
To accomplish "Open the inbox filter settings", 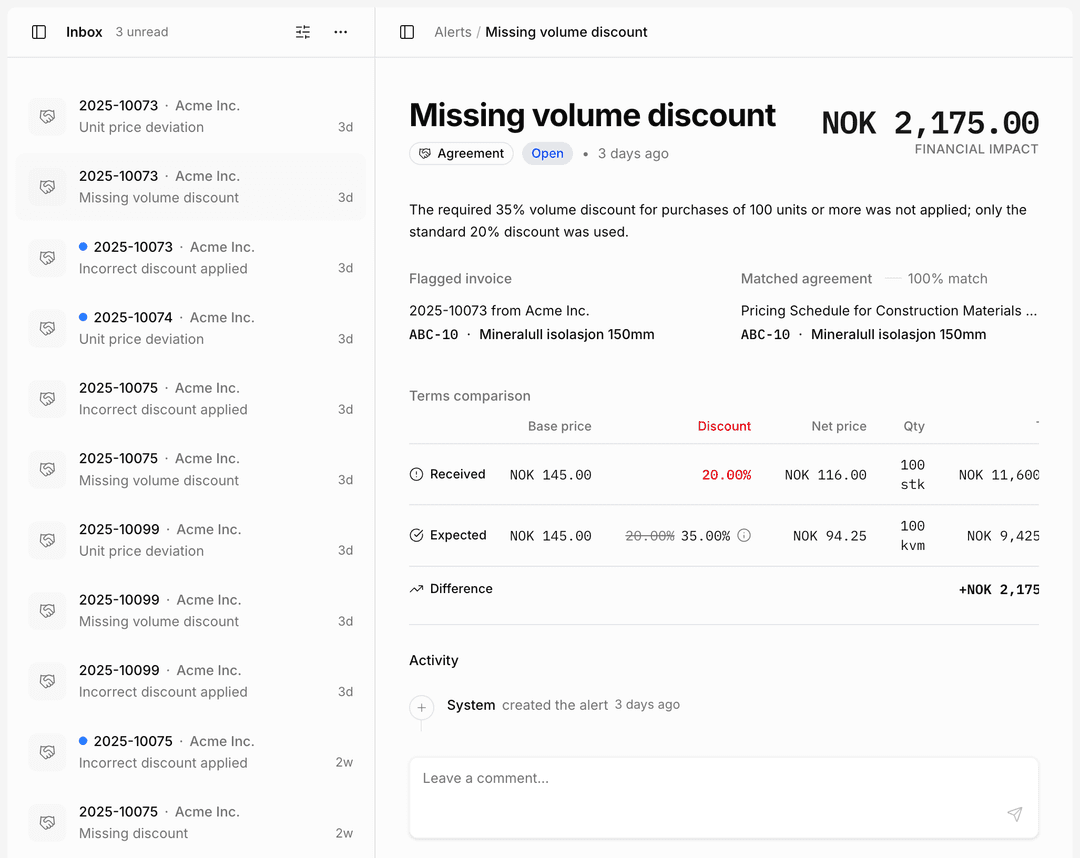I will pyautogui.click(x=303, y=32).
